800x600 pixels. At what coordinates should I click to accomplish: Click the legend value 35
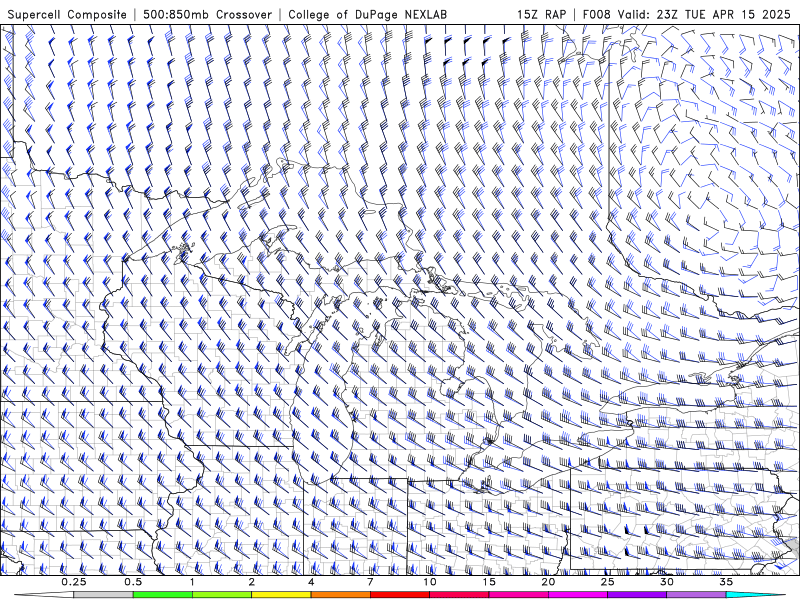pyautogui.click(x=726, y=582)
